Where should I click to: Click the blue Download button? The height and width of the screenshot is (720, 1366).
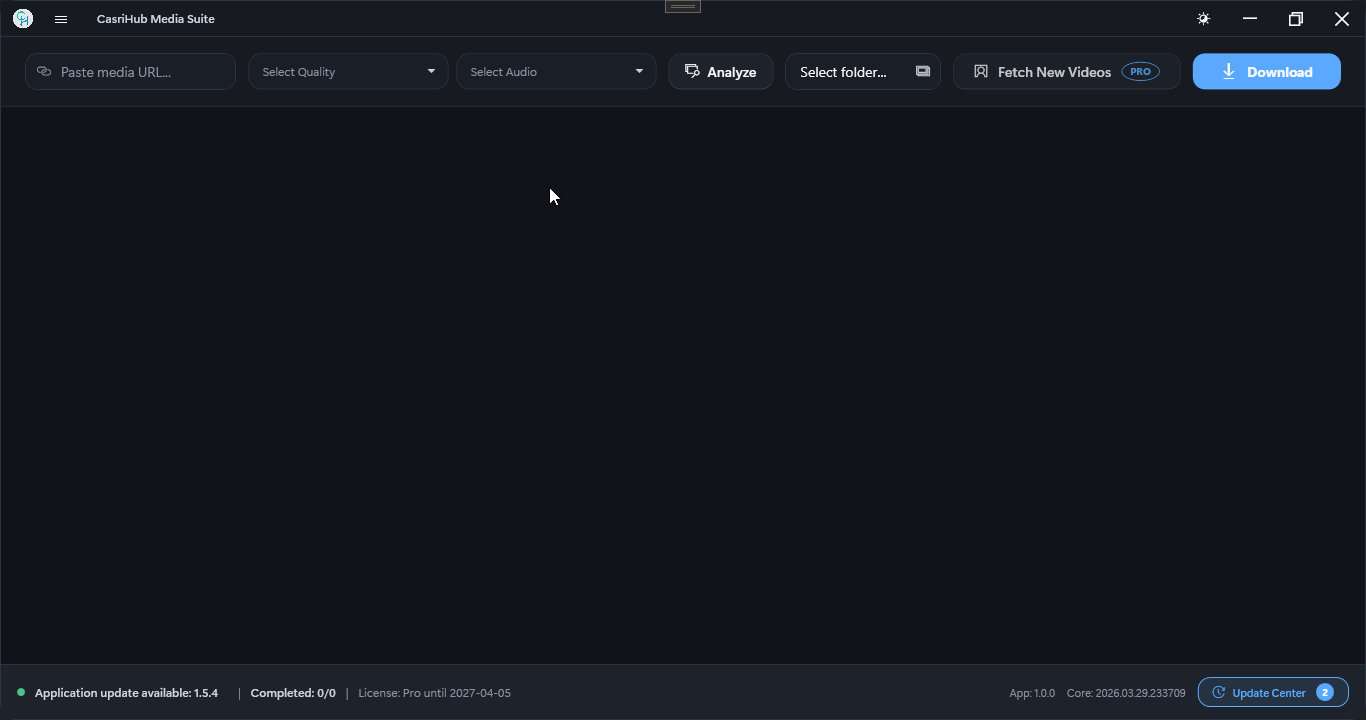pos(1267,72)
